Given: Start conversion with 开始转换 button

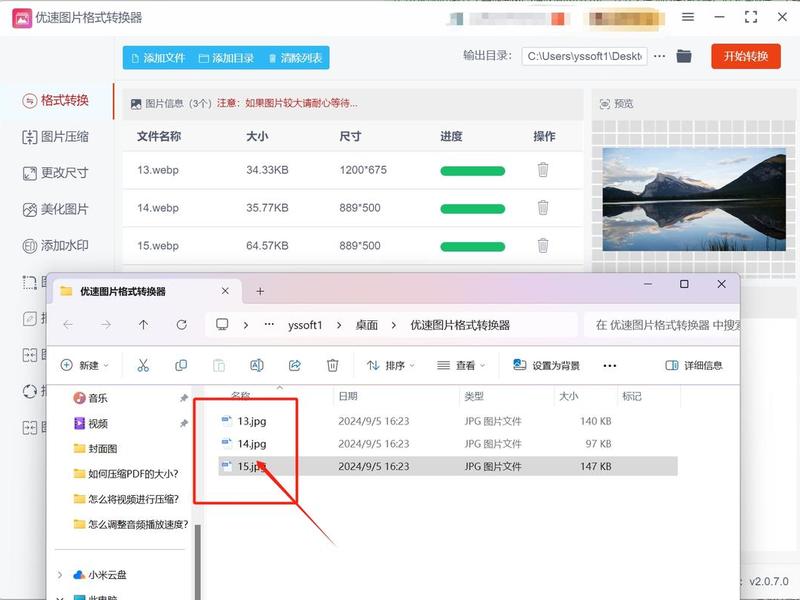Looking at the screenshot, I should tap(745, 56).
